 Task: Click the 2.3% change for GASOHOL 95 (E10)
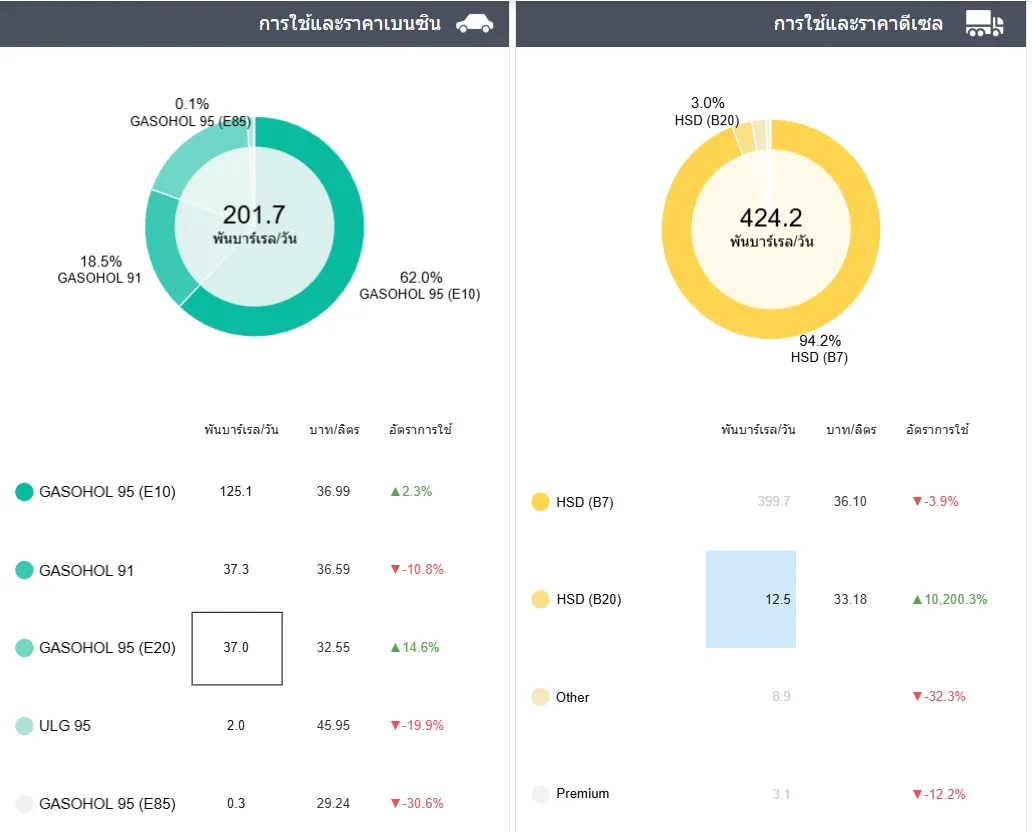(411, 491)
